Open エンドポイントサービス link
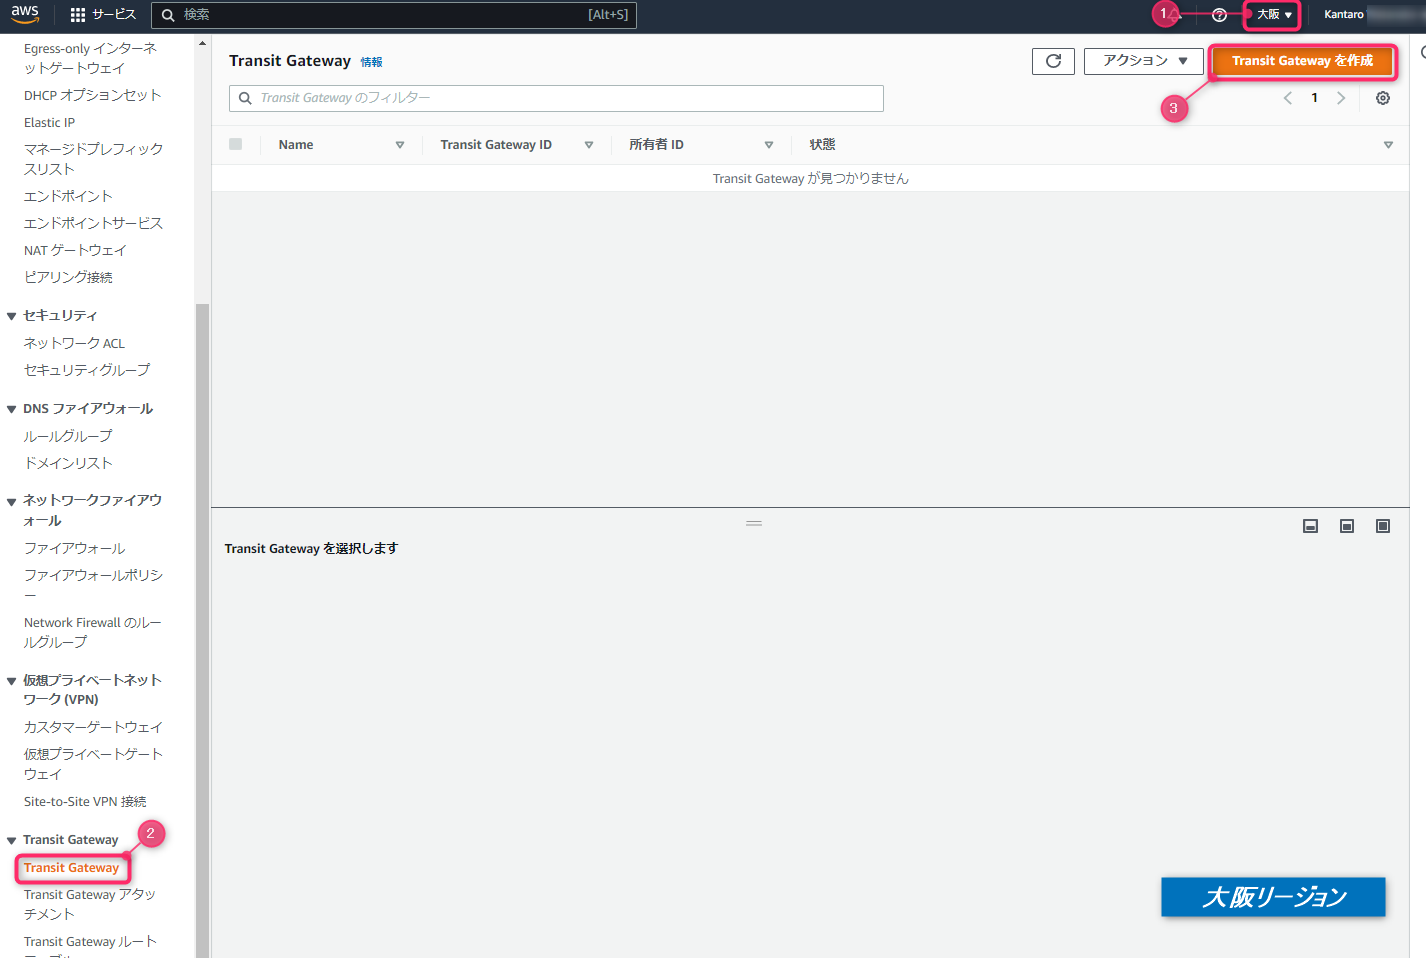Image resolution: width=1426 pixels, height=958 pixels. tap(93, 223)
